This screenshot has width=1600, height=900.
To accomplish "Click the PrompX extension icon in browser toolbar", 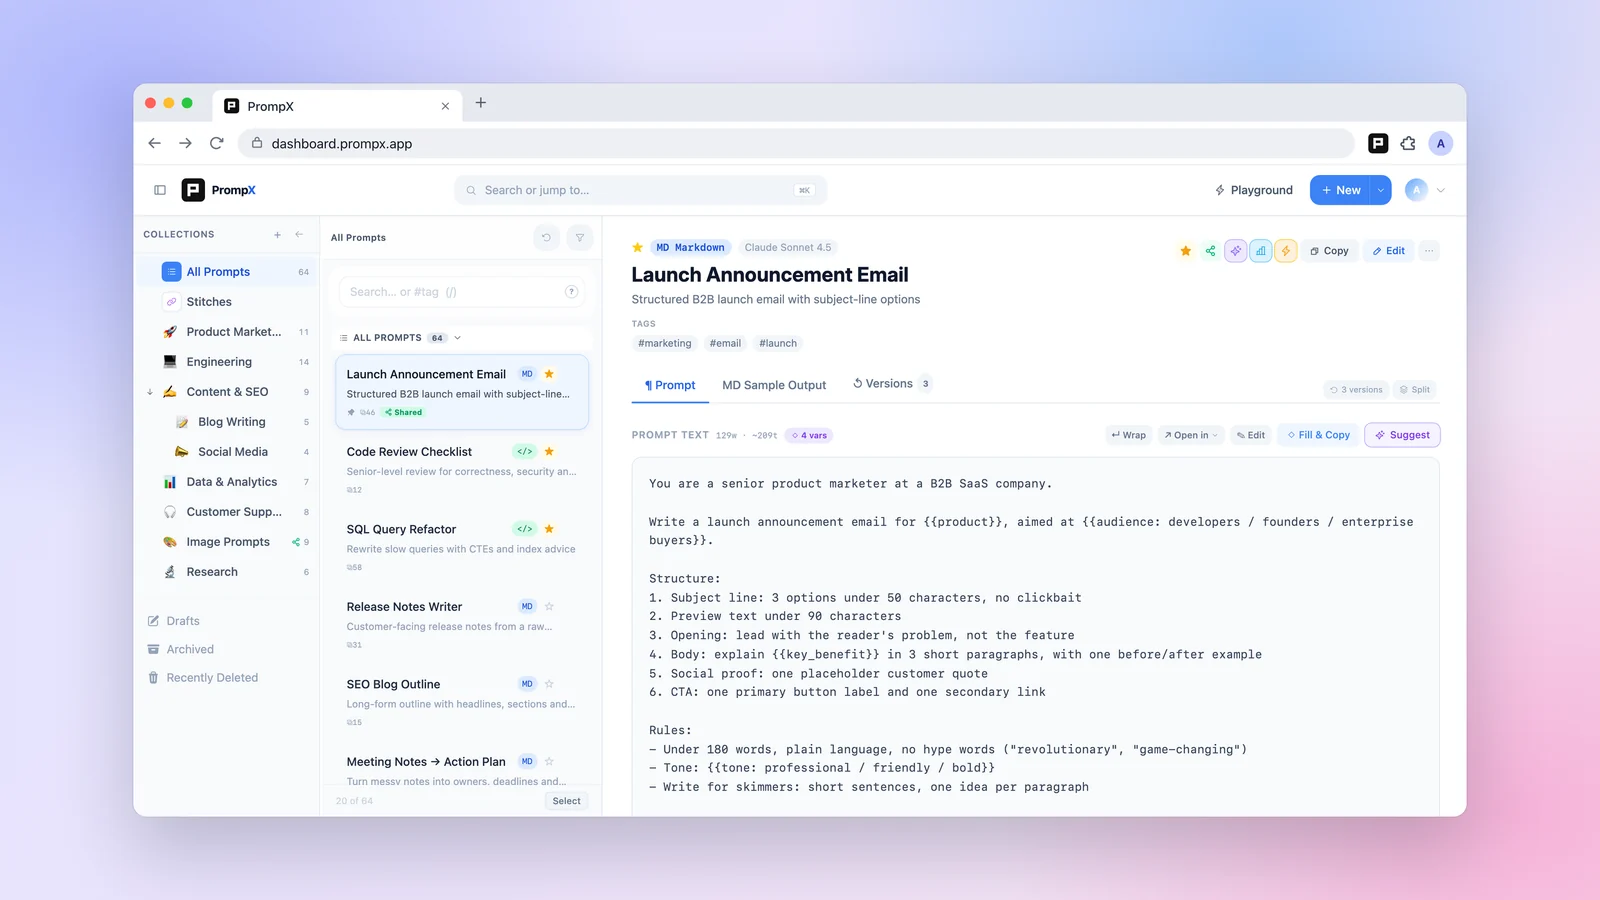I will click(x=1378, y=144).
